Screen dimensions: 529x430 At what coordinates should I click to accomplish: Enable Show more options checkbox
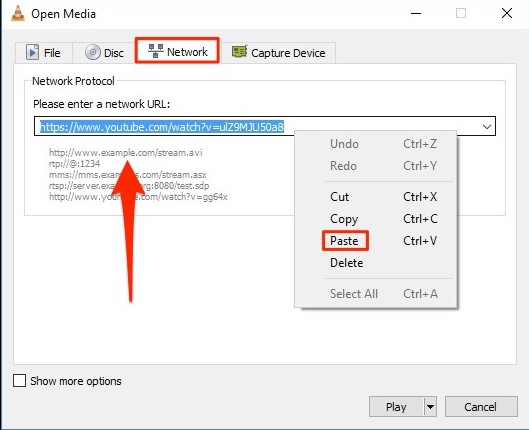19,381
